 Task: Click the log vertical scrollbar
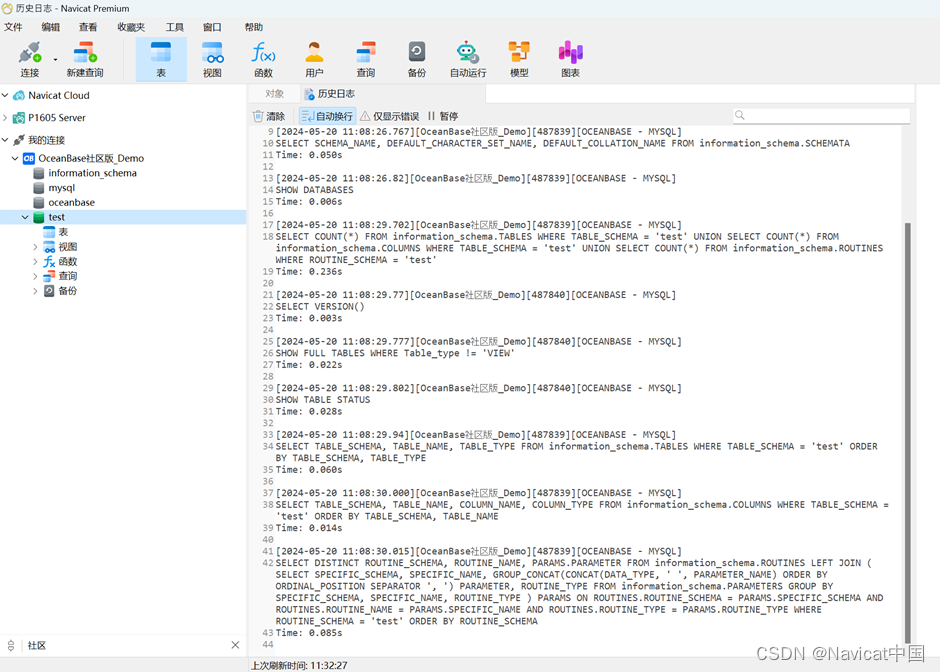point(908,432)
